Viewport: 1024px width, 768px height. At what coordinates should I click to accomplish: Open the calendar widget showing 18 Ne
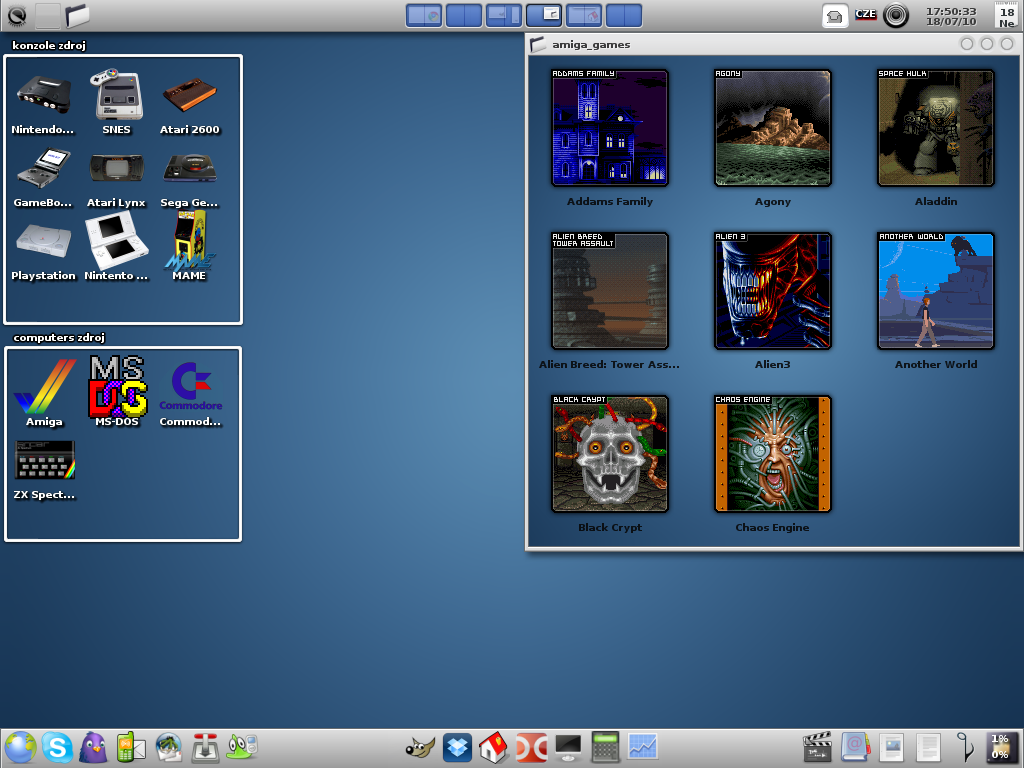[1007, 16]
